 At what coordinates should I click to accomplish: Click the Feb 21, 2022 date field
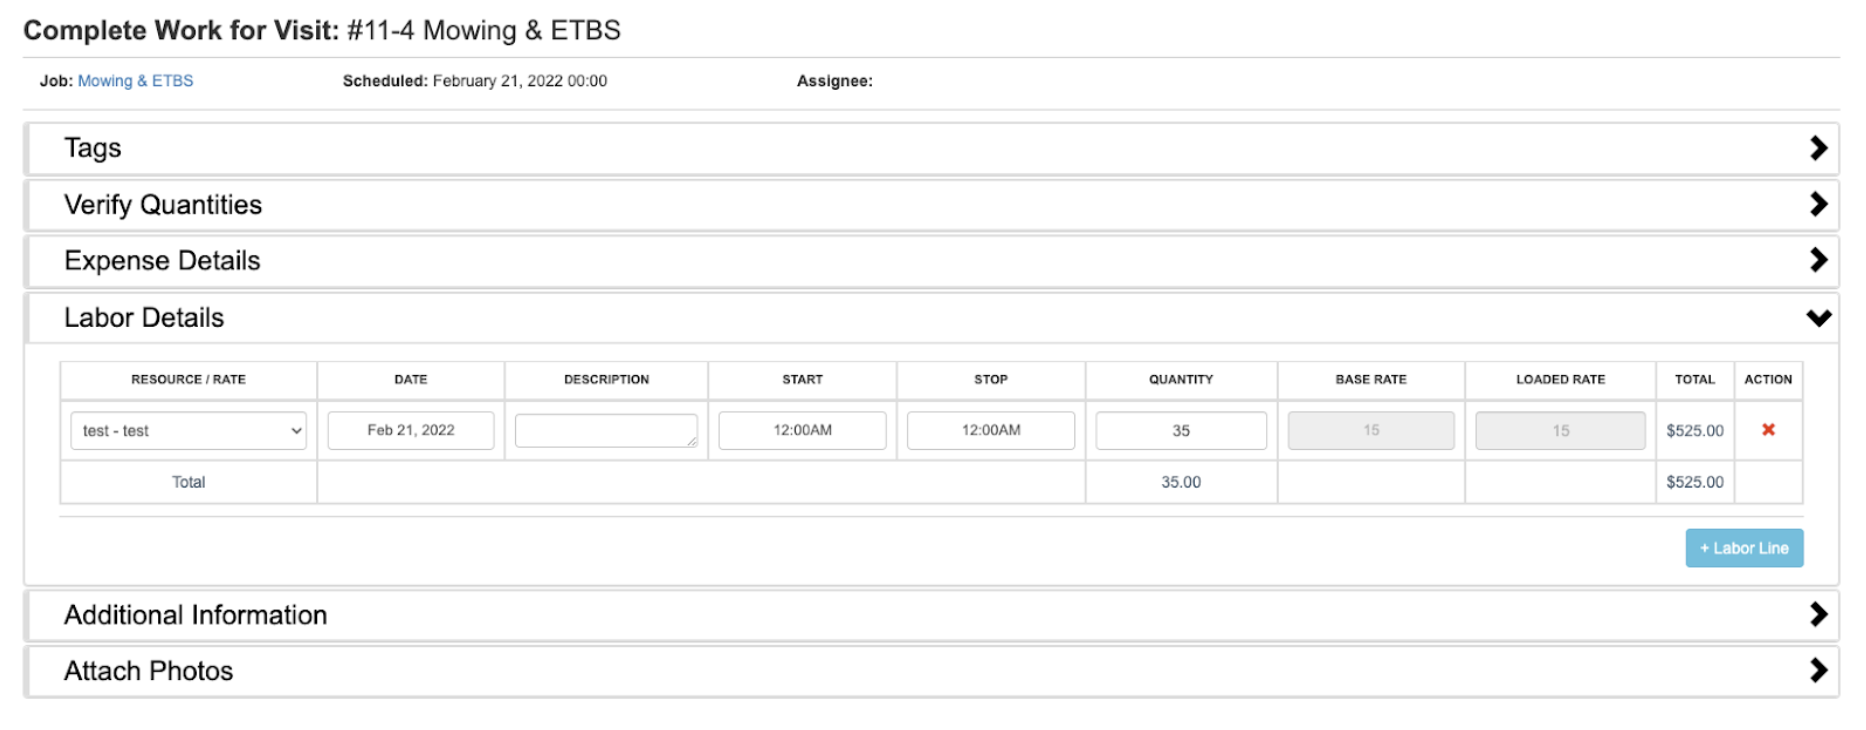pyautogui.click(x=410, y=430)
